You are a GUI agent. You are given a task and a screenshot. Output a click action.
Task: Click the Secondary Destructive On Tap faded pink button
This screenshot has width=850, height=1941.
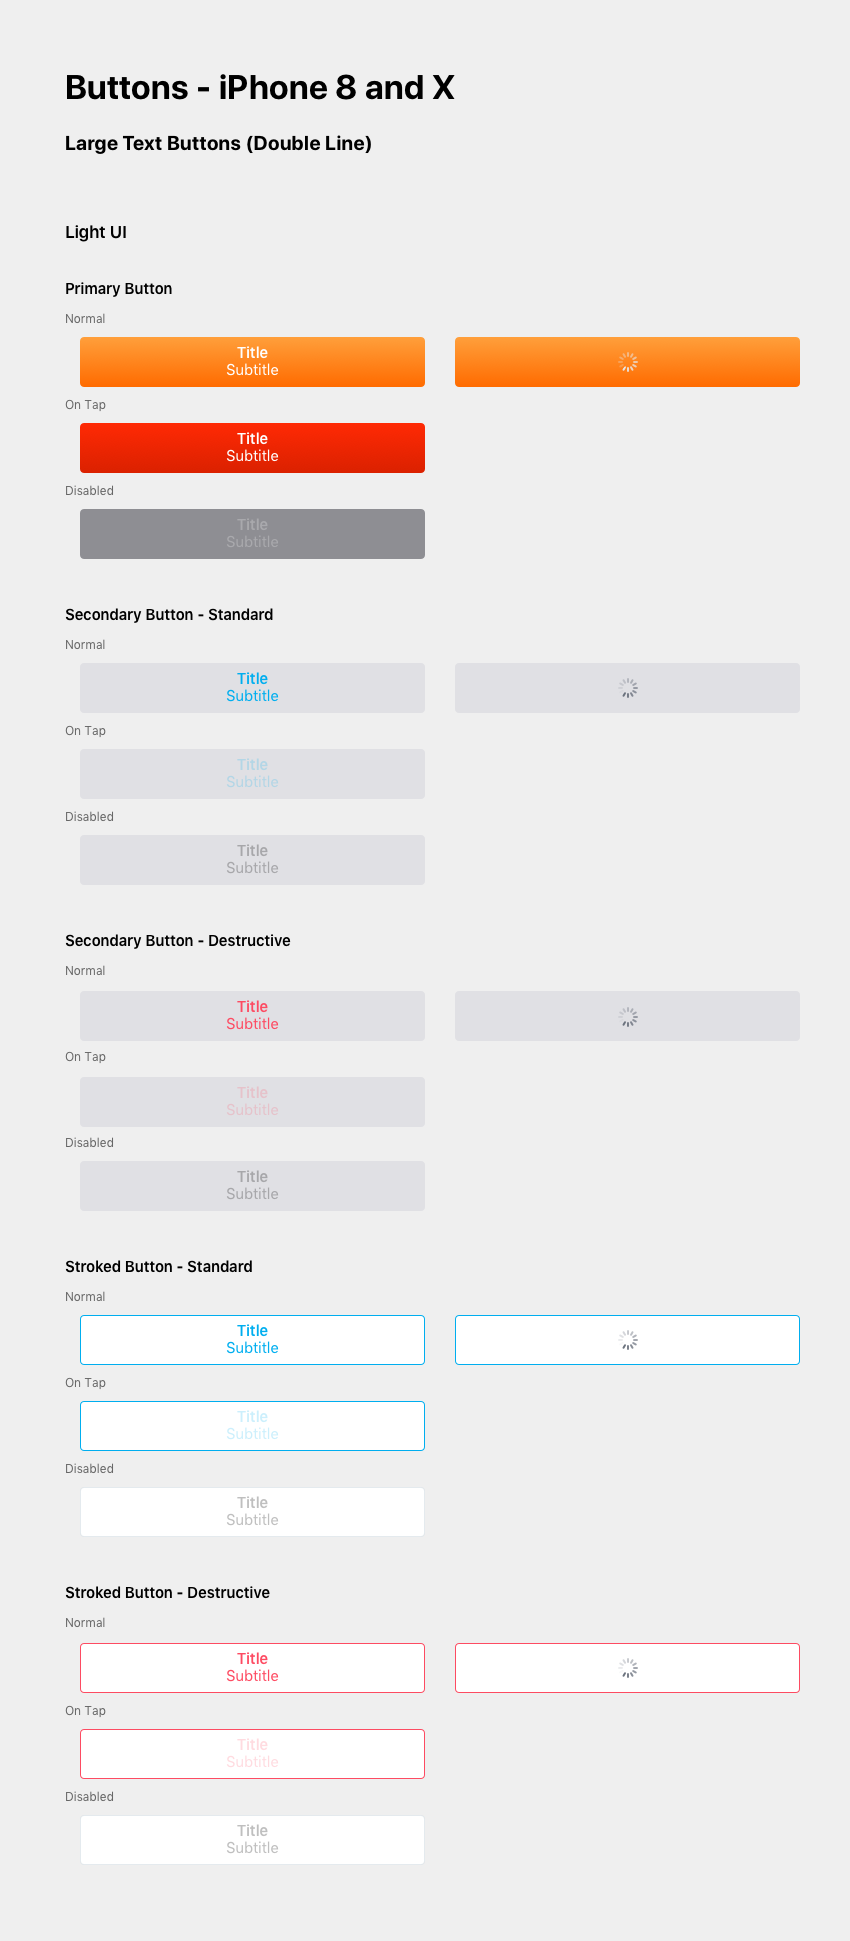click(252, 1102)
